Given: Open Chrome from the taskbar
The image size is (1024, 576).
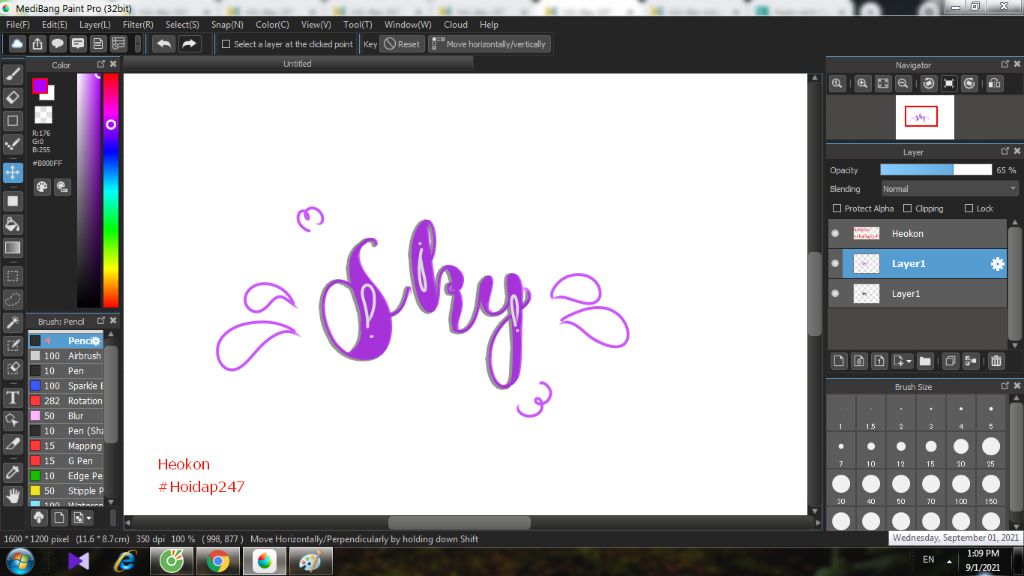Looking at the screenshot, I should point(218,561).
